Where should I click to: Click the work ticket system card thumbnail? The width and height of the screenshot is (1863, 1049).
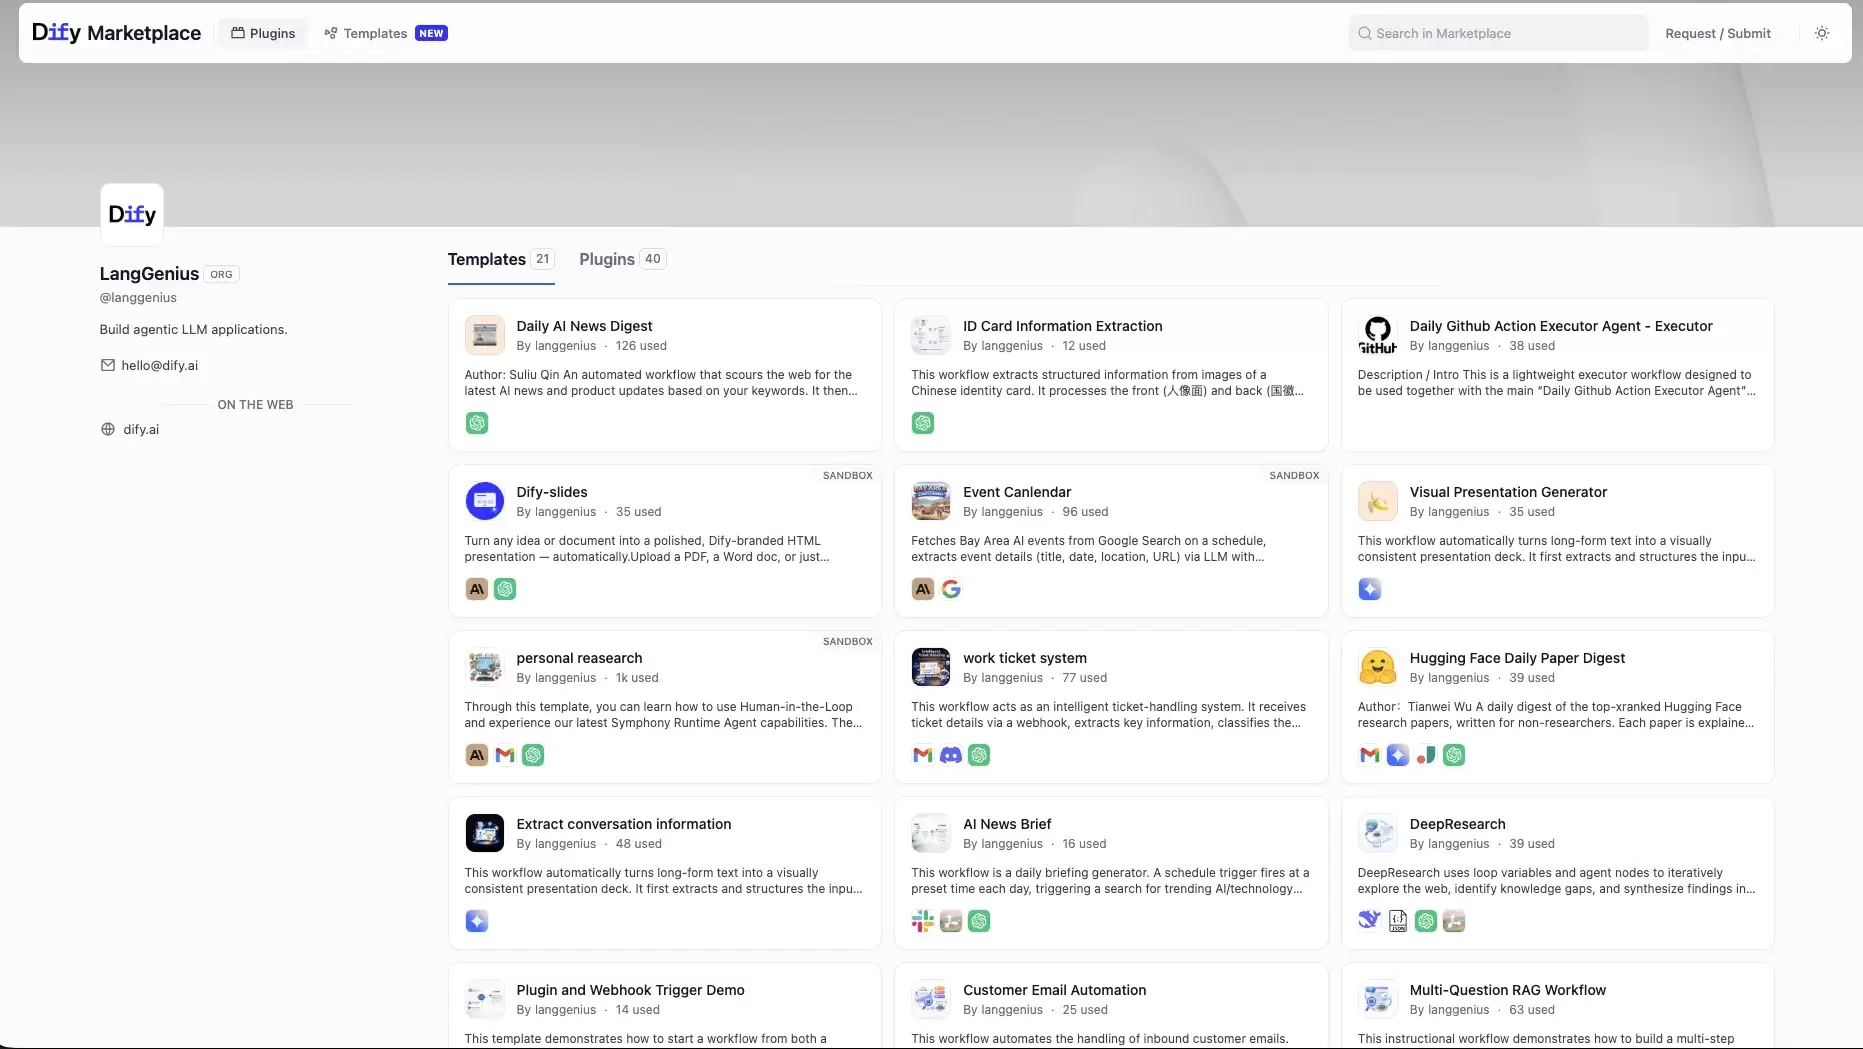(931, 667)
